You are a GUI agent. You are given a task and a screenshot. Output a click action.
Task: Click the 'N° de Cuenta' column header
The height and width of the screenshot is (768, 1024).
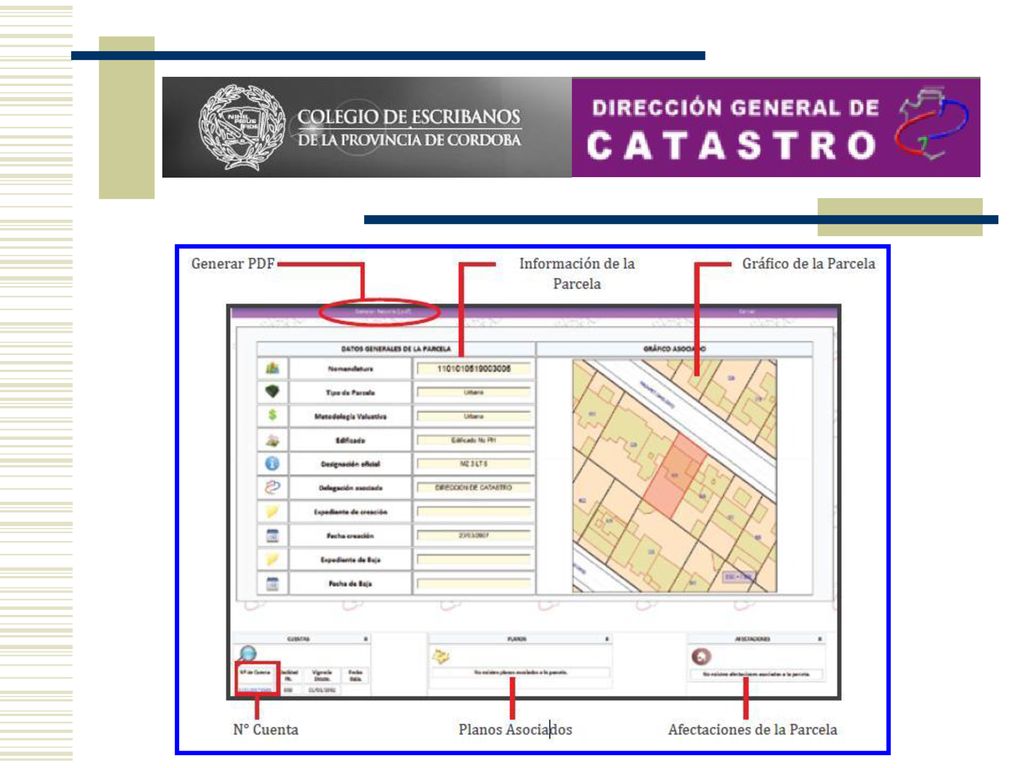click(x=255, y=672)
